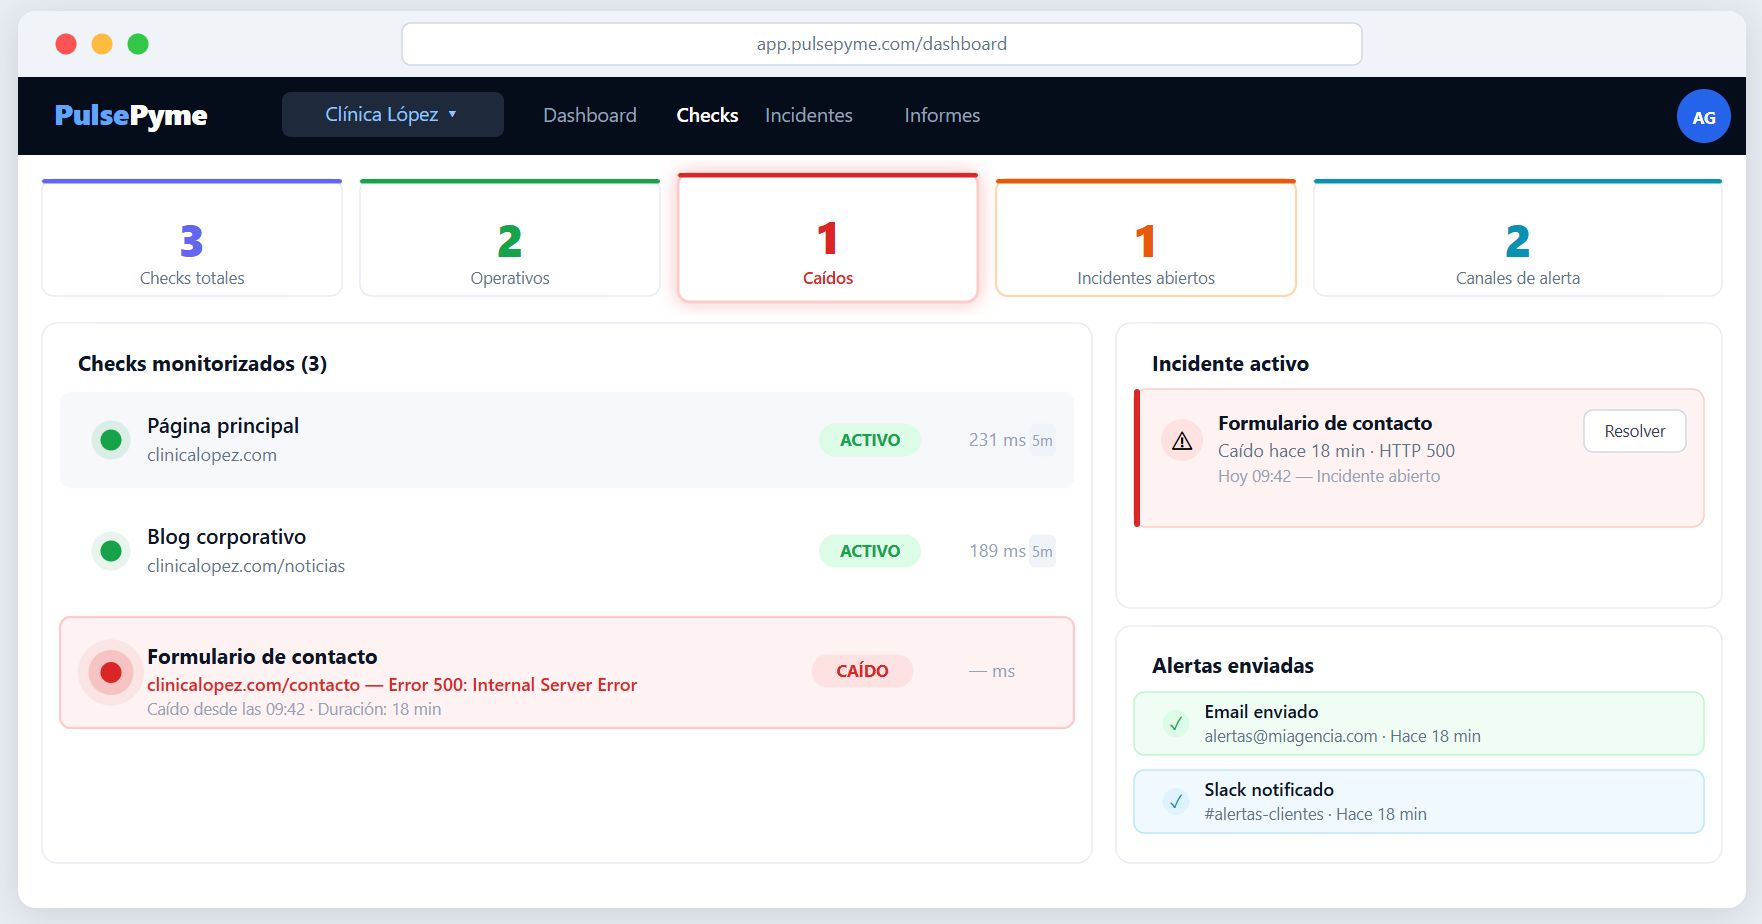Open the Blog corporativo check row
The width and height of the screenshot is (1762, 924).
coord(567,551)
